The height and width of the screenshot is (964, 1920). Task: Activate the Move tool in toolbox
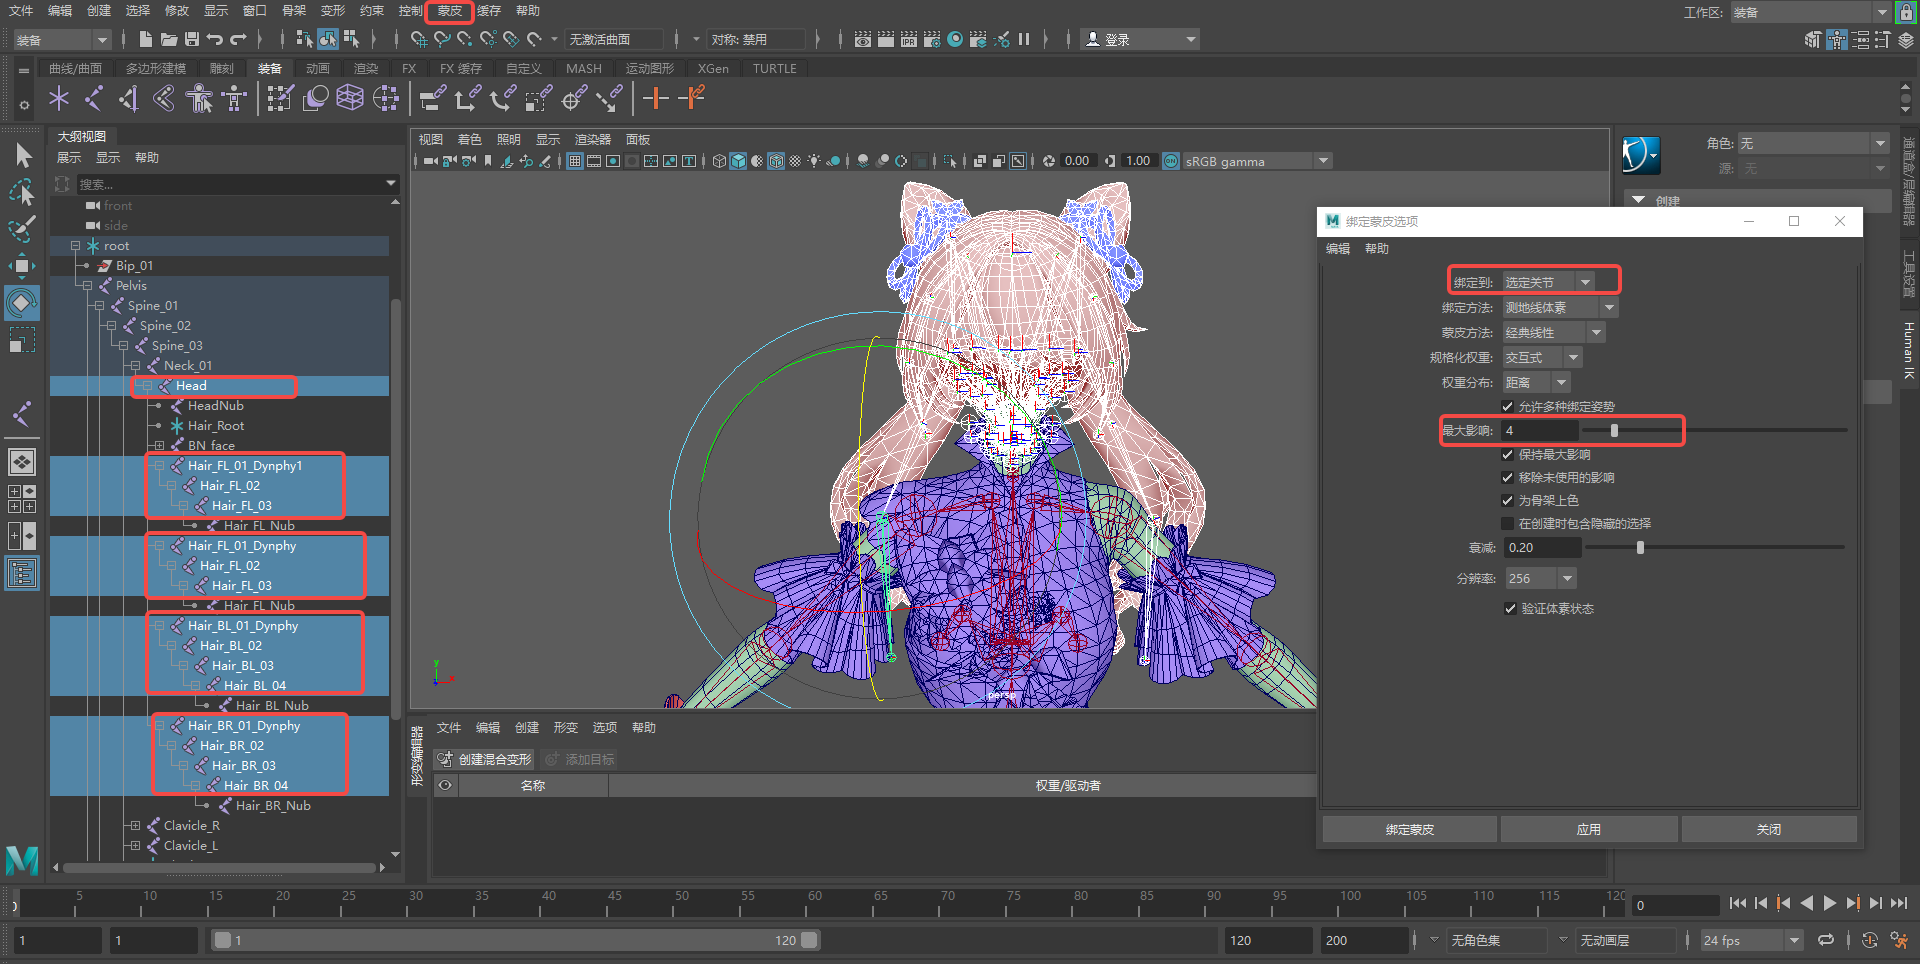pos(22,266)
